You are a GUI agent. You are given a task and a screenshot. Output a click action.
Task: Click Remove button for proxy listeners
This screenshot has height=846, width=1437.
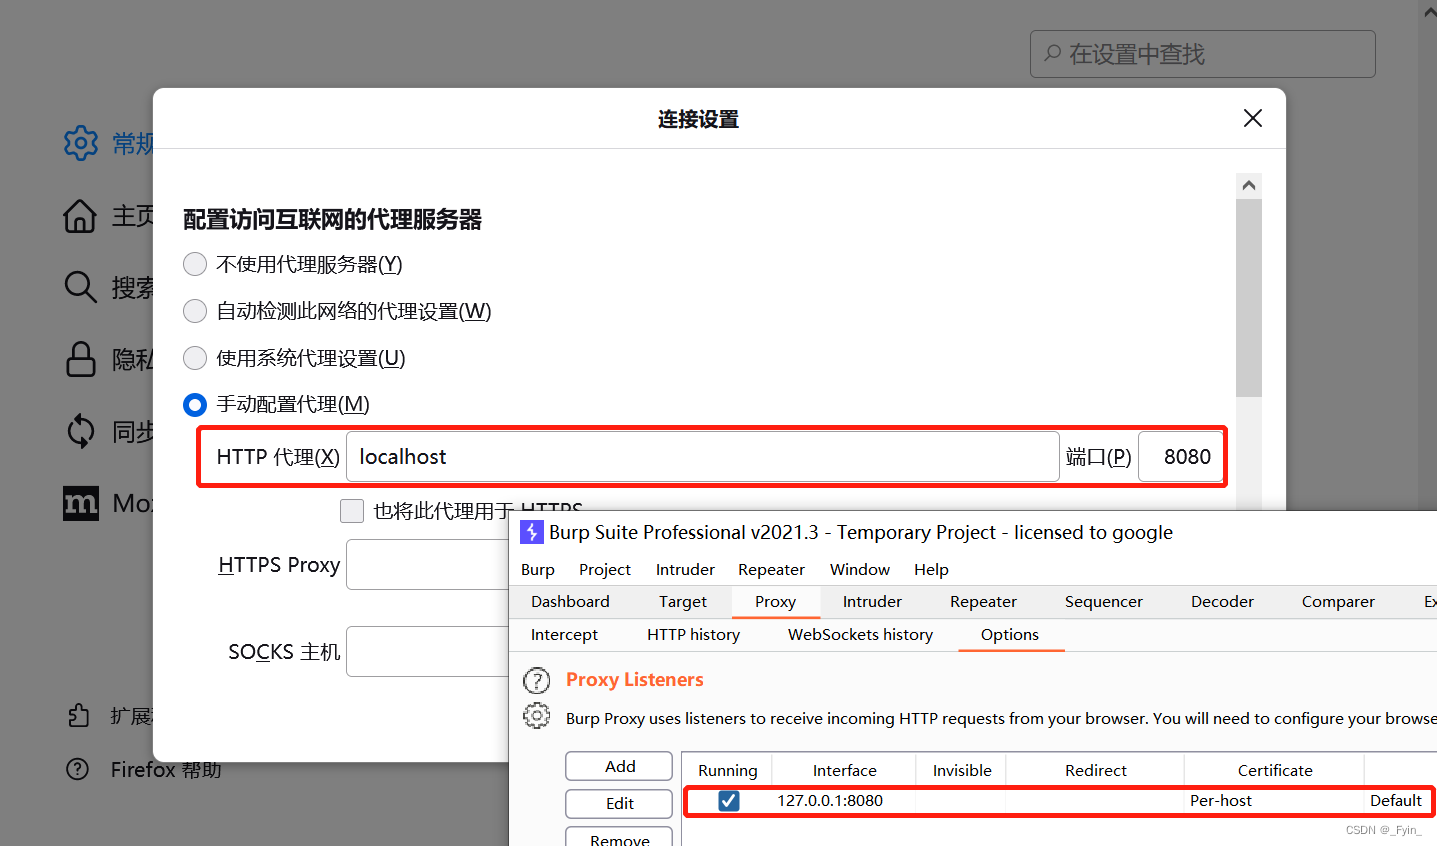(619, 838)
